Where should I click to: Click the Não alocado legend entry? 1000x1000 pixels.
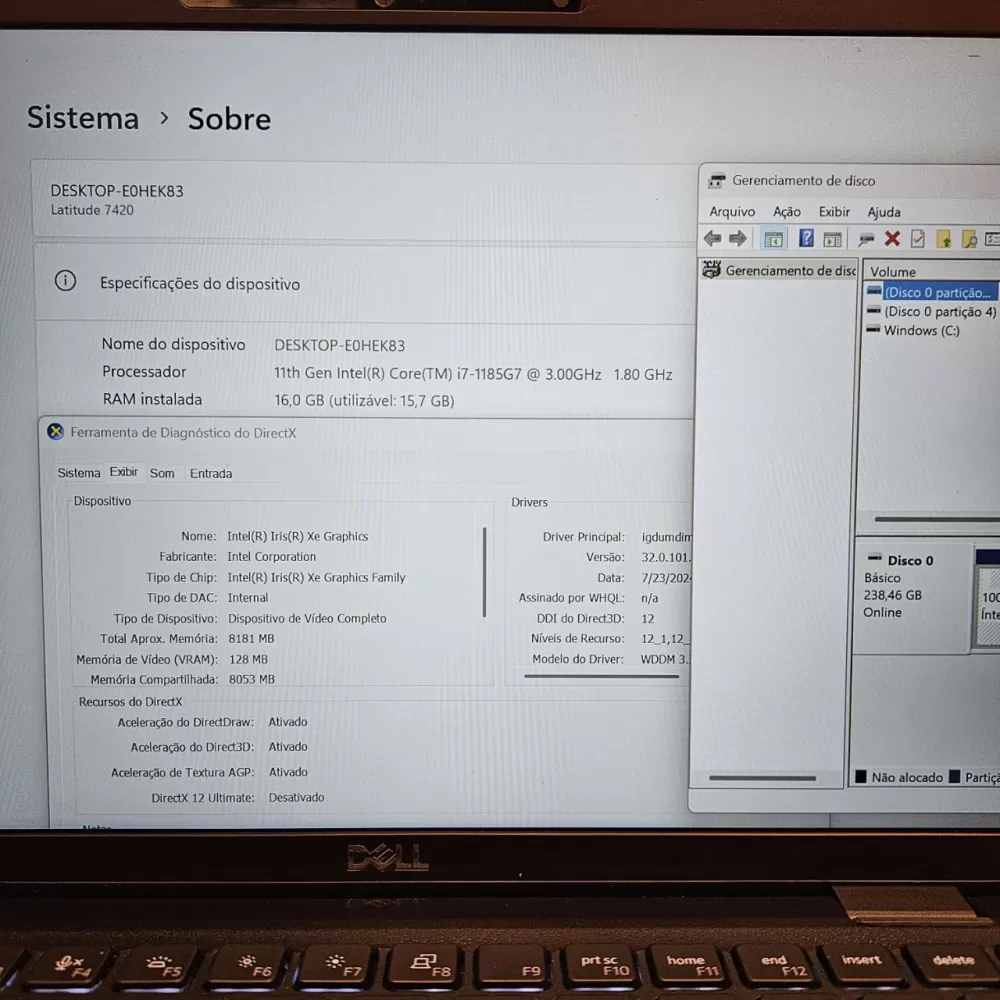pos(899,777)
